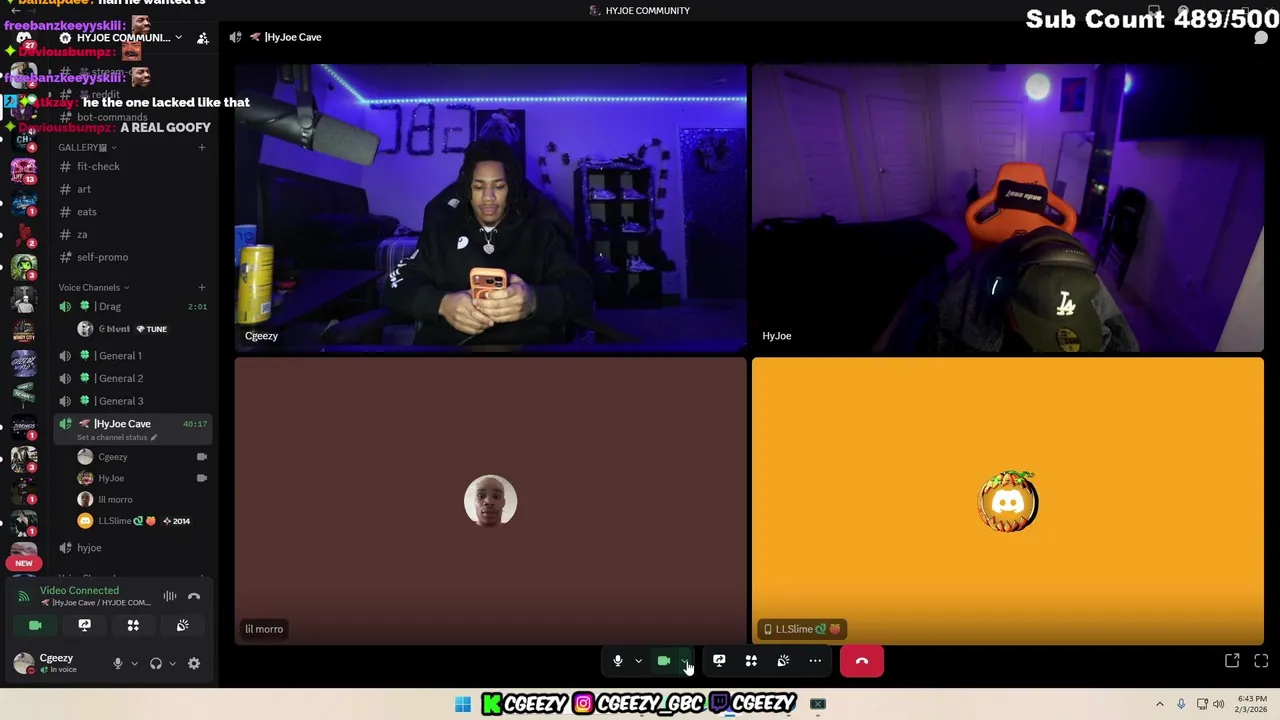Share your screen from the call control bar
Image resolution: width=1280 pixels, height=720 pixels.
pyautogui.click(x=719, y=661)
